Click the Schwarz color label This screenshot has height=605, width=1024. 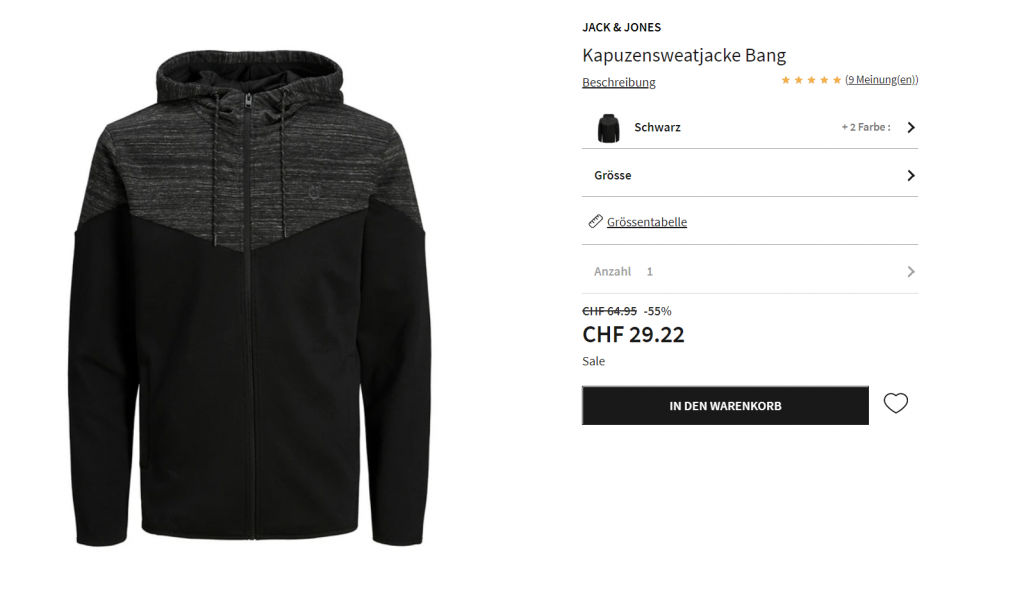click(x=657, y=127)
